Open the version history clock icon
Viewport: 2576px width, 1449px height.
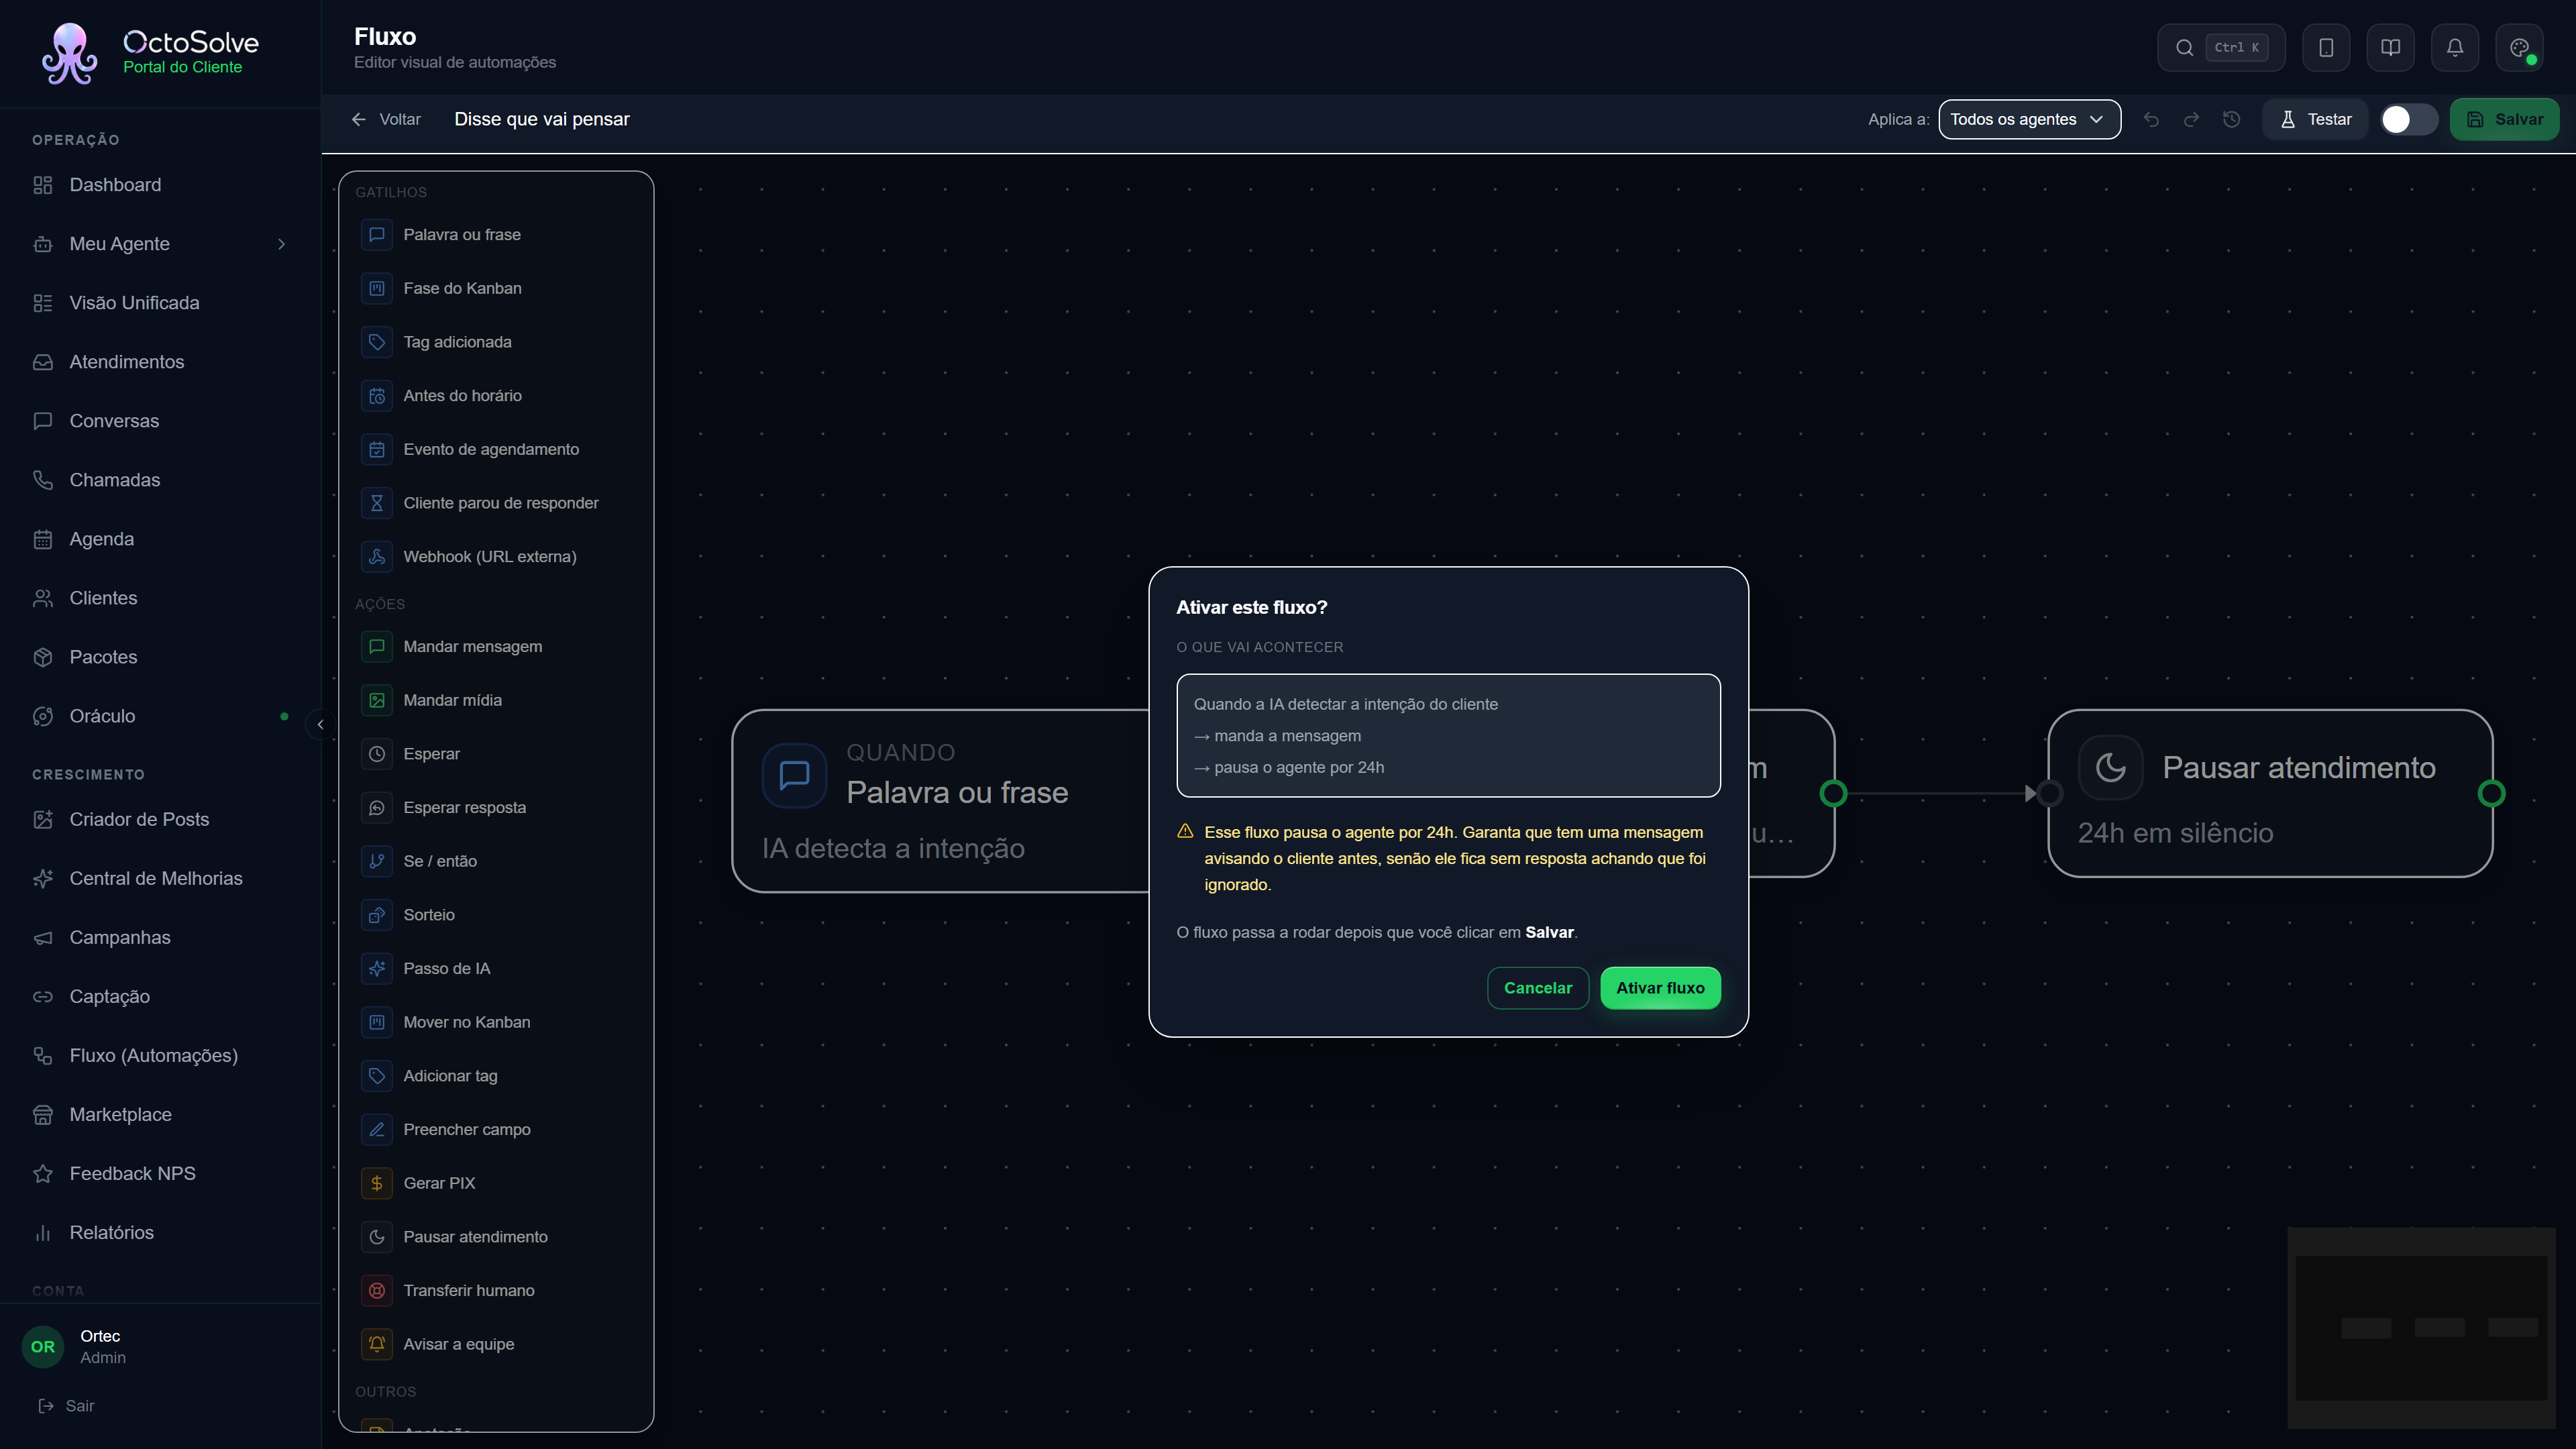tap(2232, 120)
